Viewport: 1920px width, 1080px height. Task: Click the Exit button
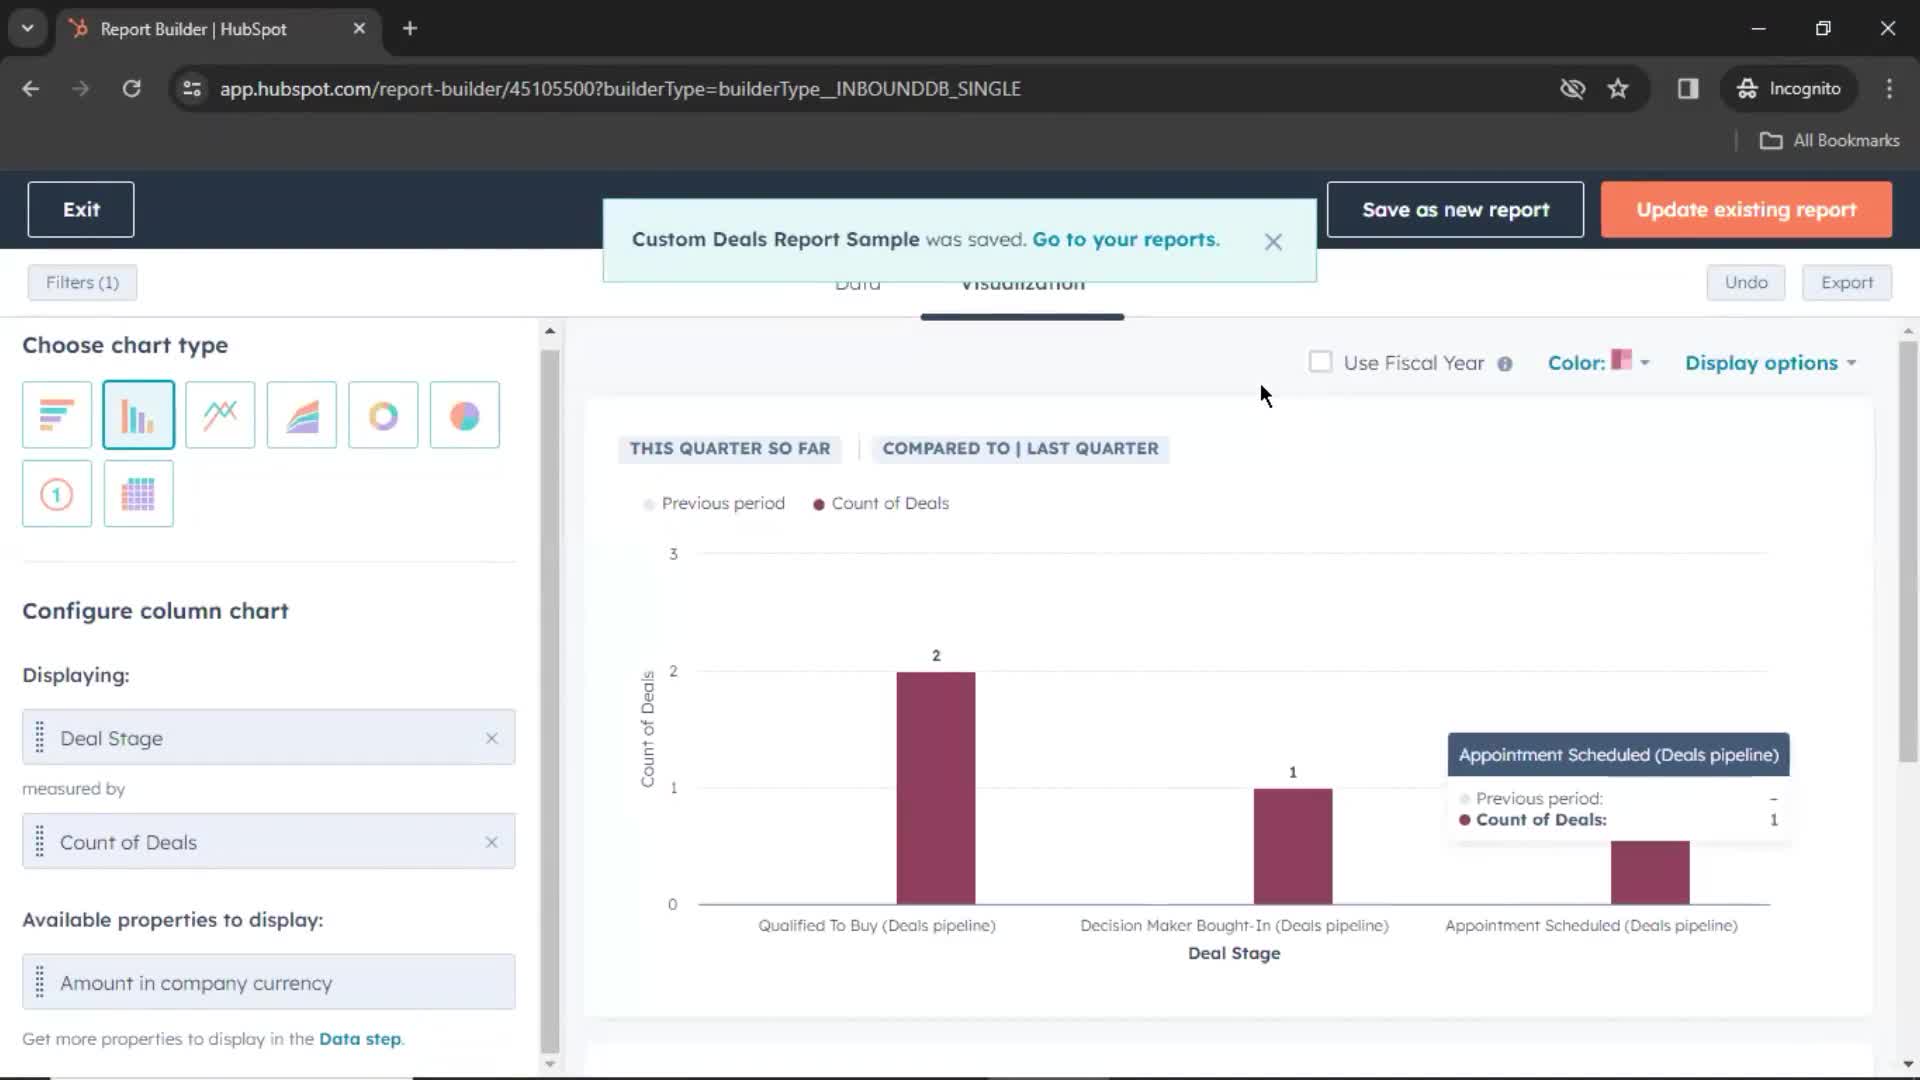[x=81, y=210]
